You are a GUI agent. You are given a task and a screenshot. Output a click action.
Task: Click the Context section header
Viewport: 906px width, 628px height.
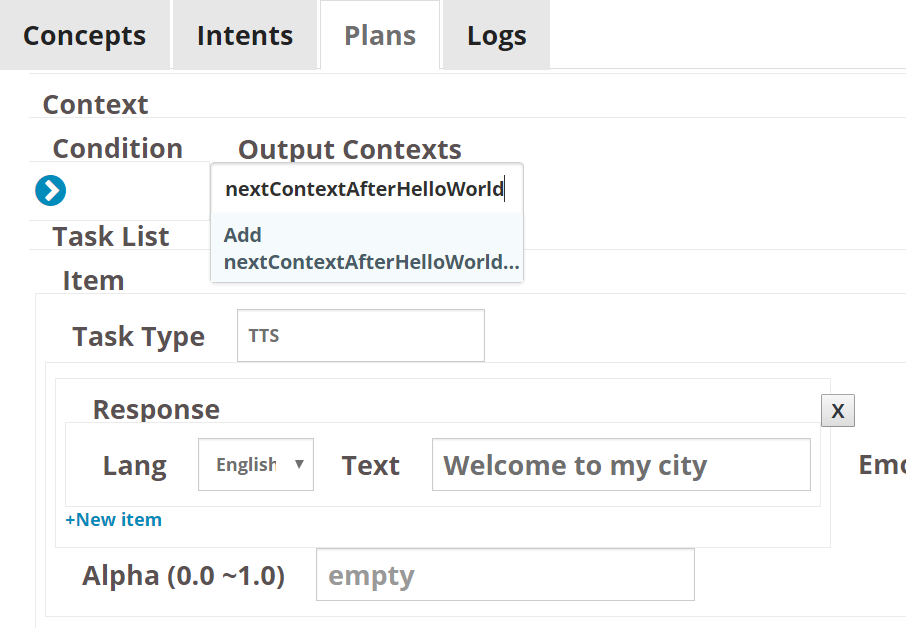tap(95, 105)
